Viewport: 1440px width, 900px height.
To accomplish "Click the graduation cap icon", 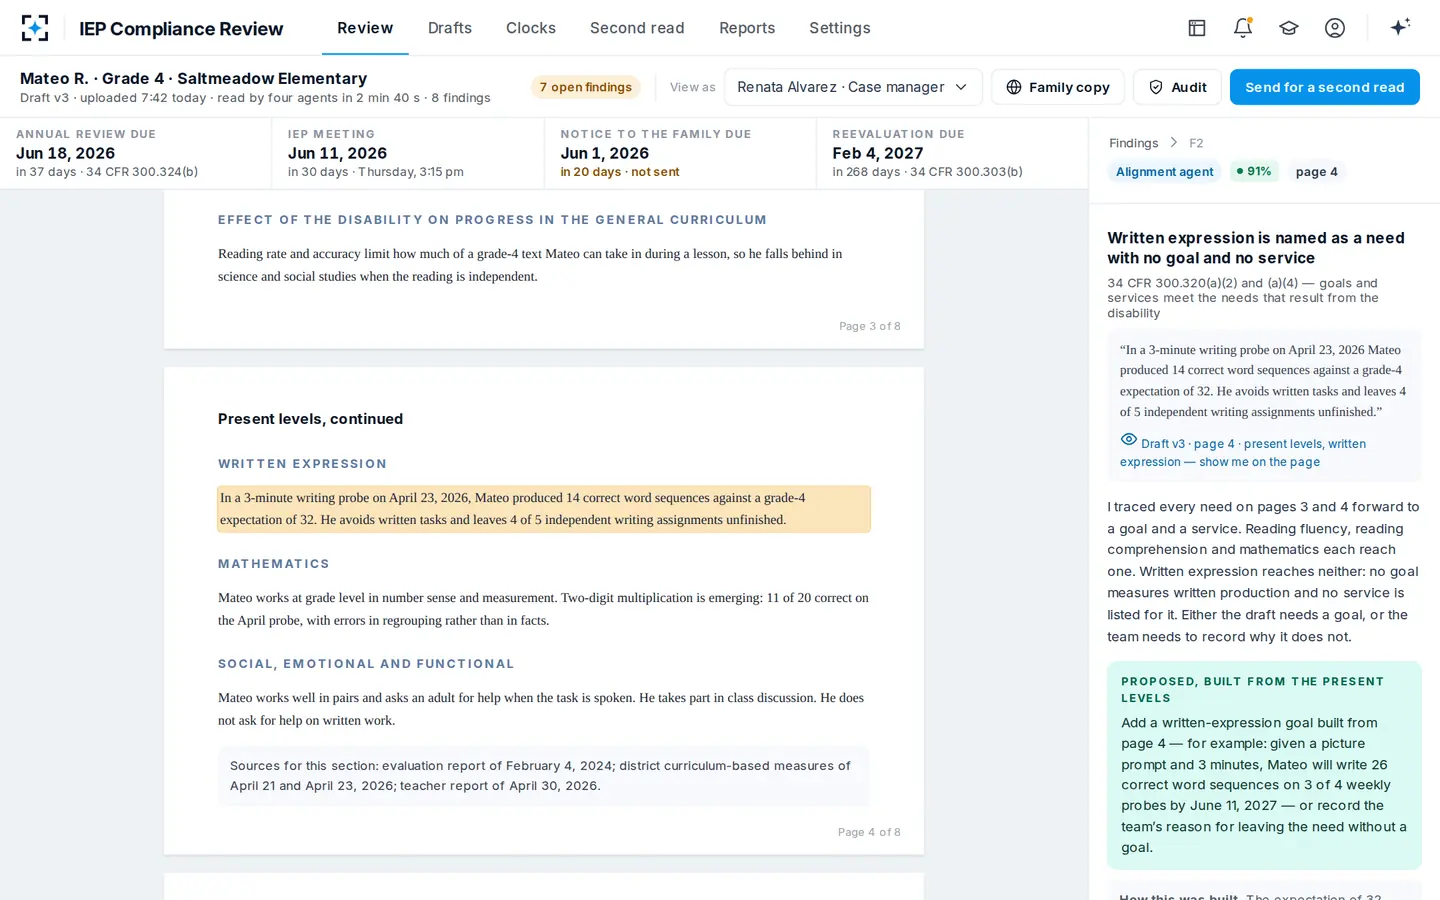I will (x=1289, y=28).
